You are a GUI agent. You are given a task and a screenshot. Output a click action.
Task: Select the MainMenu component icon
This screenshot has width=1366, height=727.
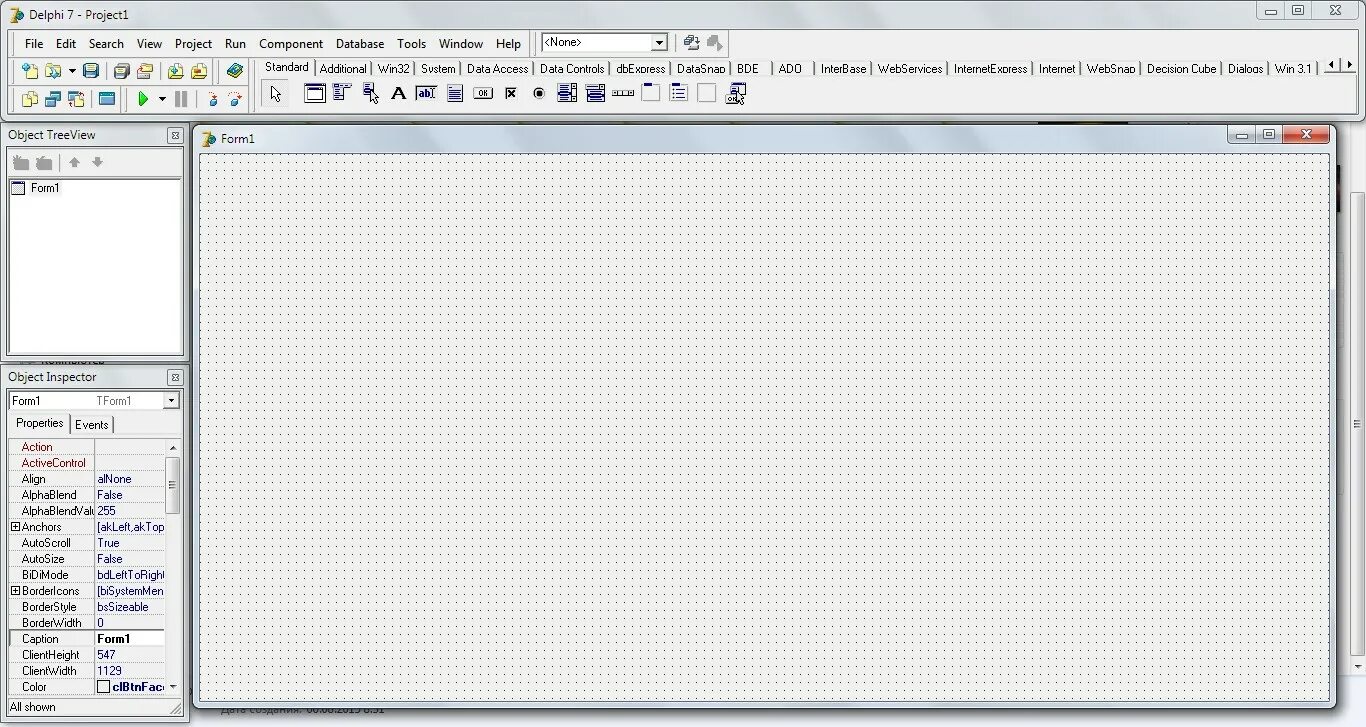click(x=342, y=93)
